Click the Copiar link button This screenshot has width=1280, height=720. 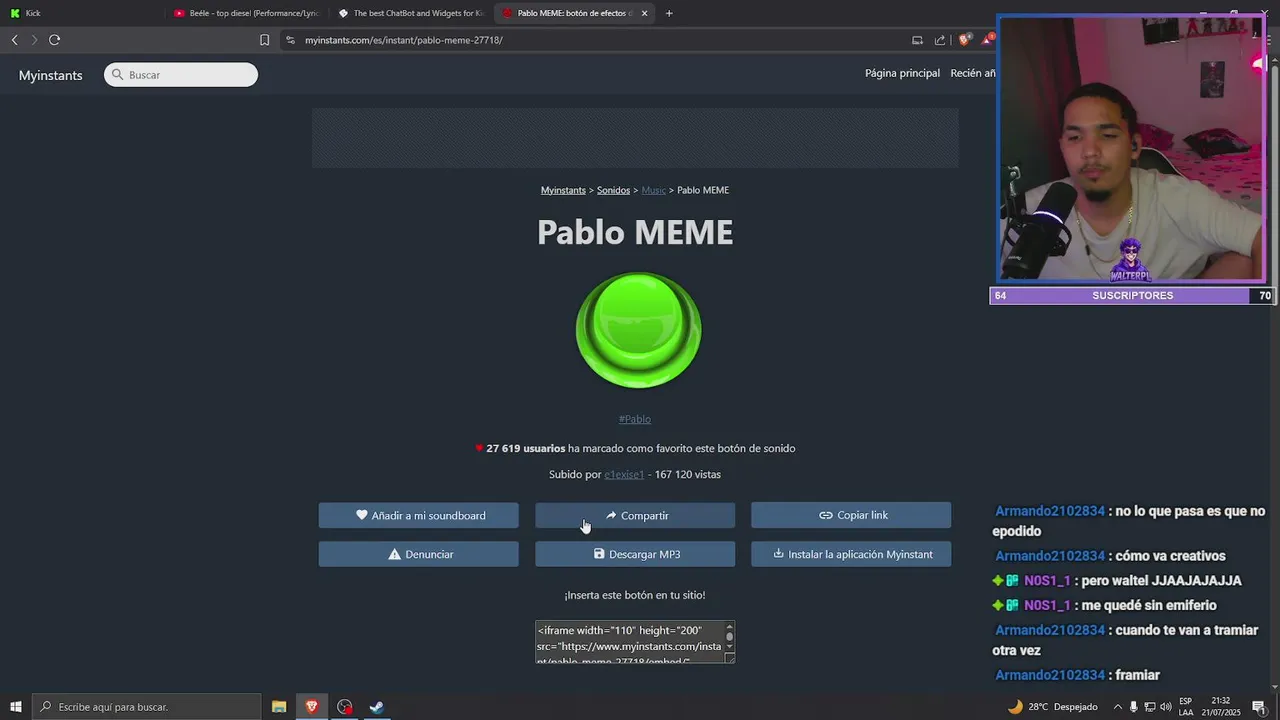pos(851,515)
